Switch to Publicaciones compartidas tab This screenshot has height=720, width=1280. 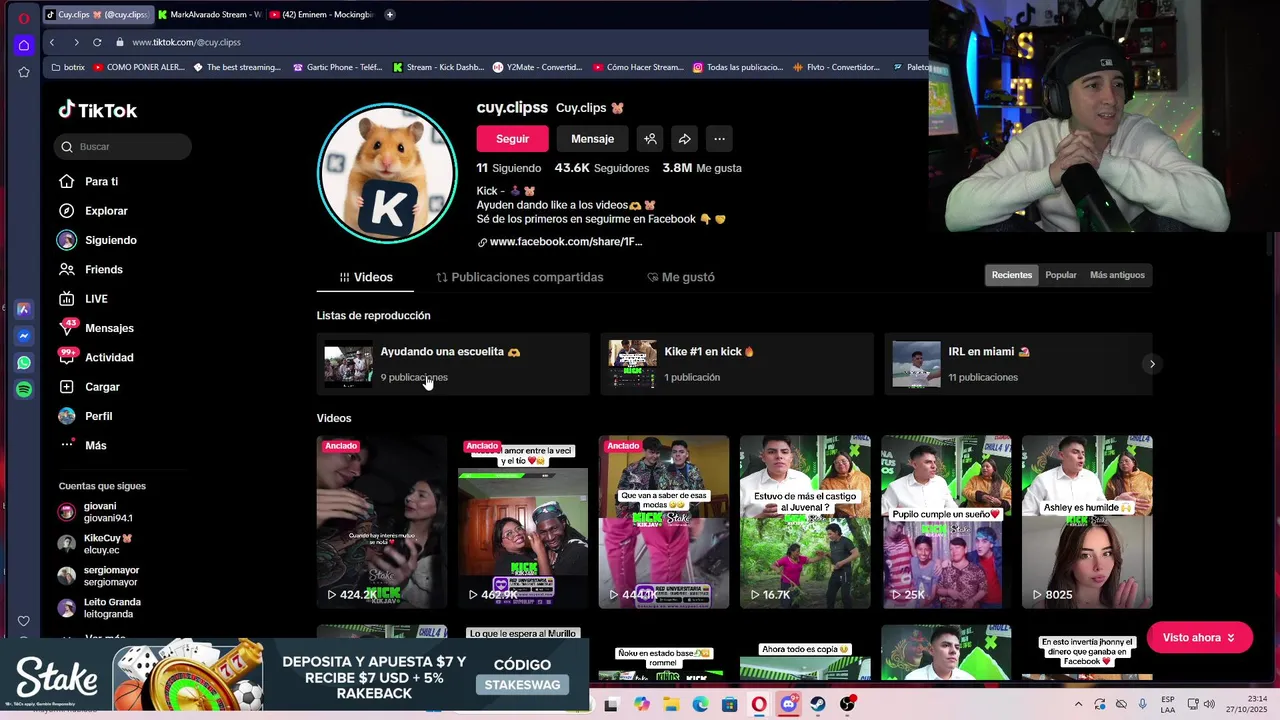click(520, 277)
